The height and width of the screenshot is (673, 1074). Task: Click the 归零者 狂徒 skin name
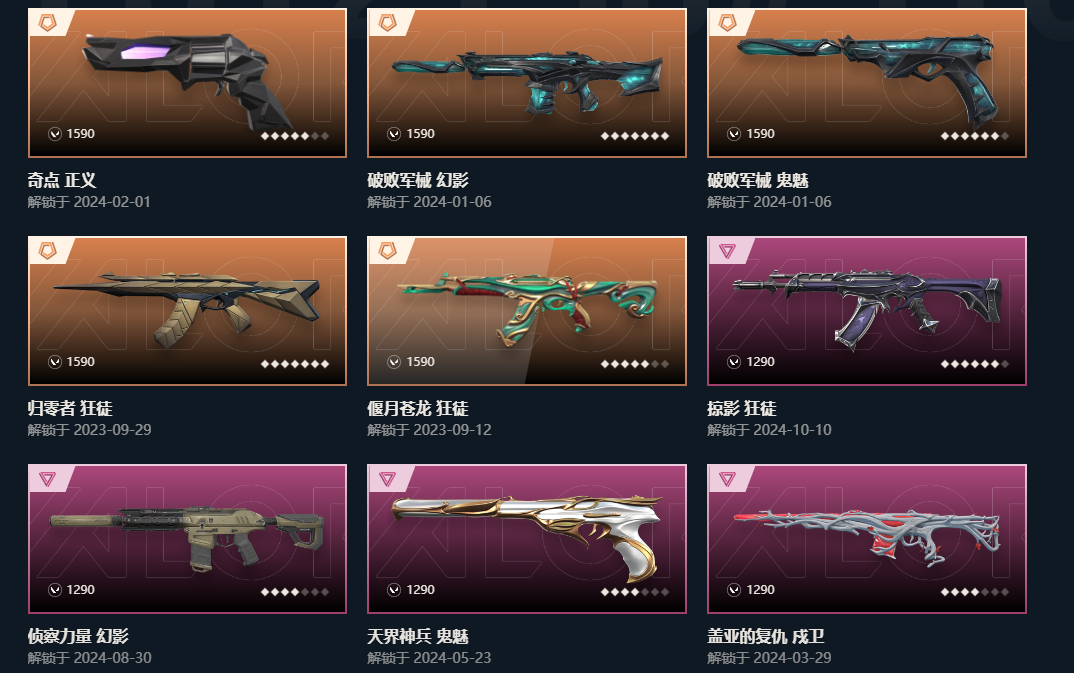click(x=70, y=409)
